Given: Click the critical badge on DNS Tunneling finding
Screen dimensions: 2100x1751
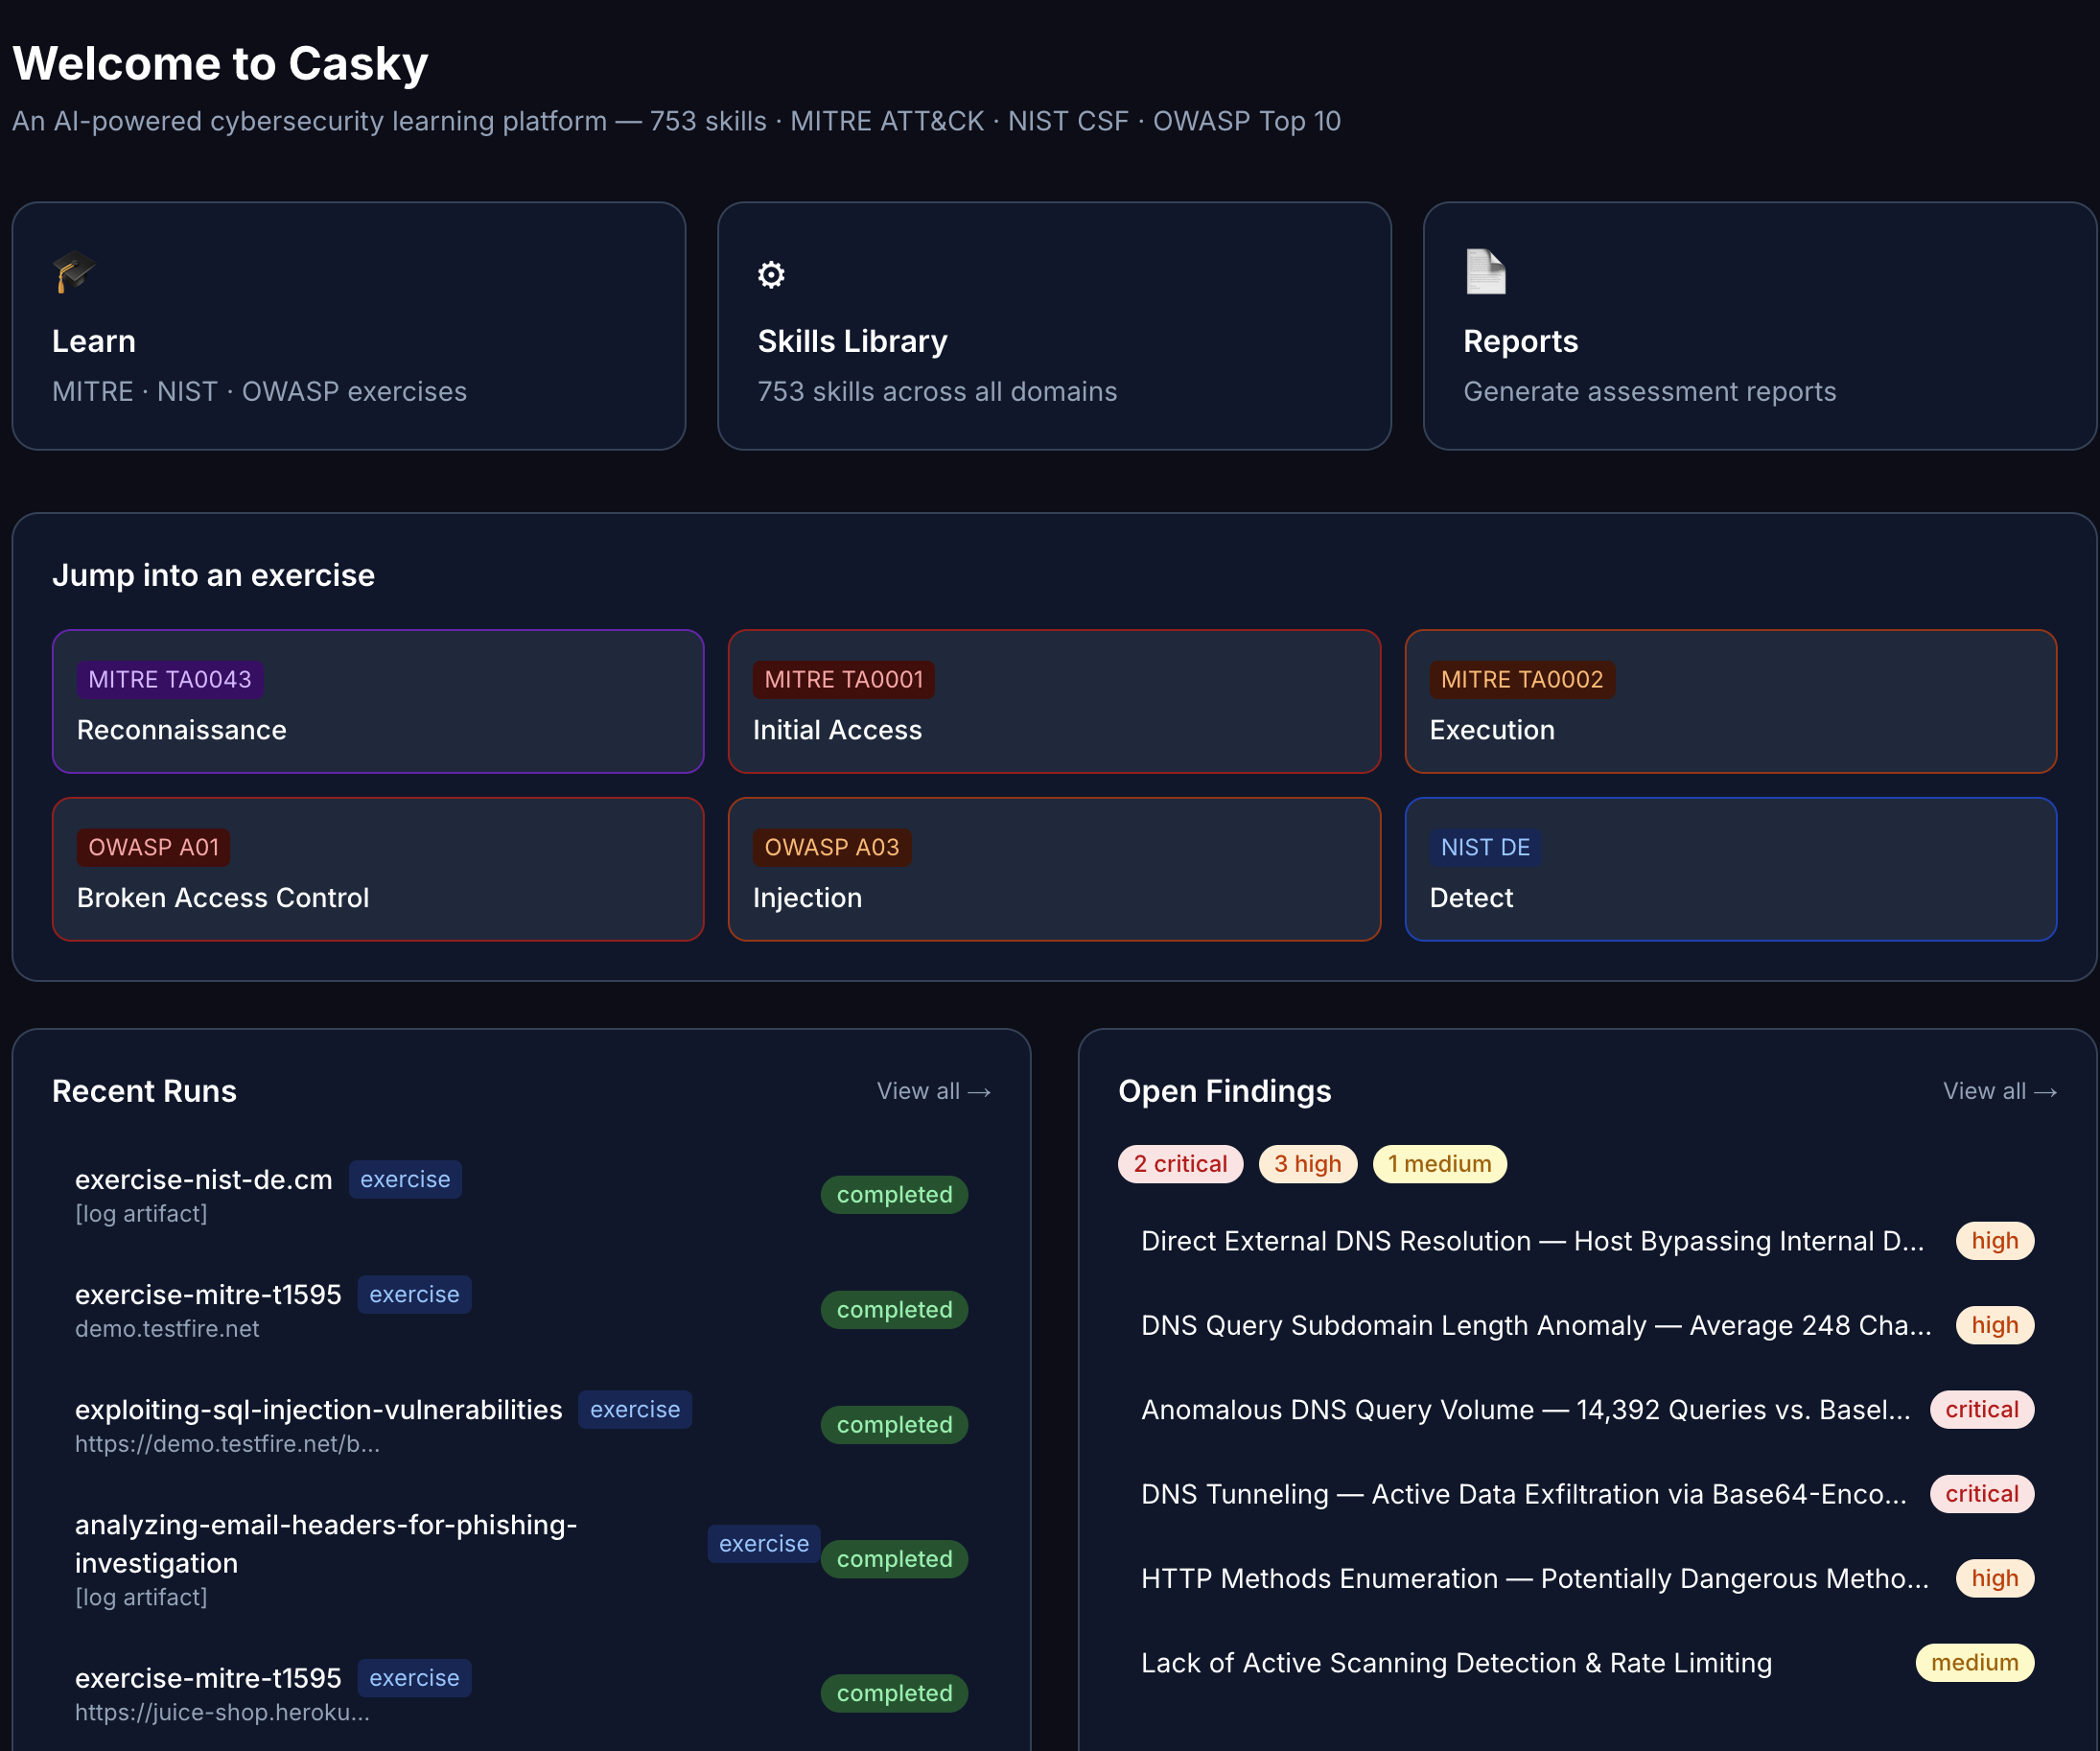Looking at the screenshot, I should [x=1982, y=1494].
